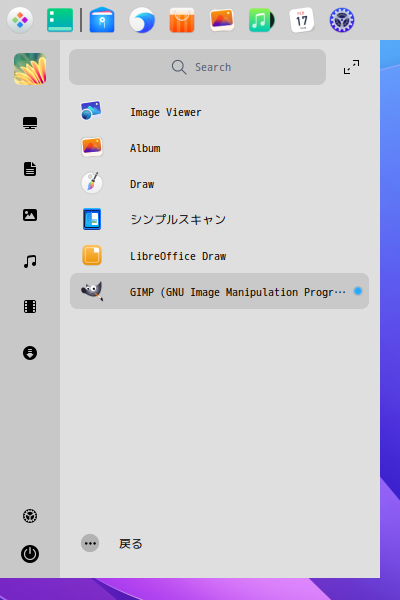Screen dimensions: 400x600
Task: Open シンプルスキャン scanner app
Action: coord(219,219)
